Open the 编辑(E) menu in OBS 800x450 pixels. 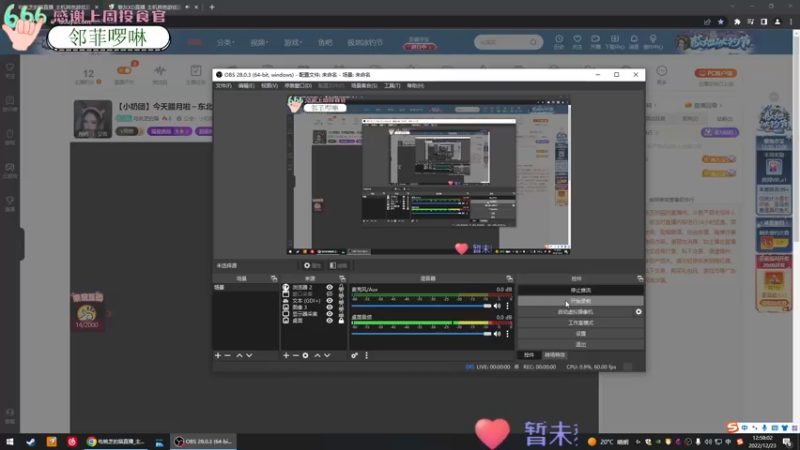click(246, 86)
